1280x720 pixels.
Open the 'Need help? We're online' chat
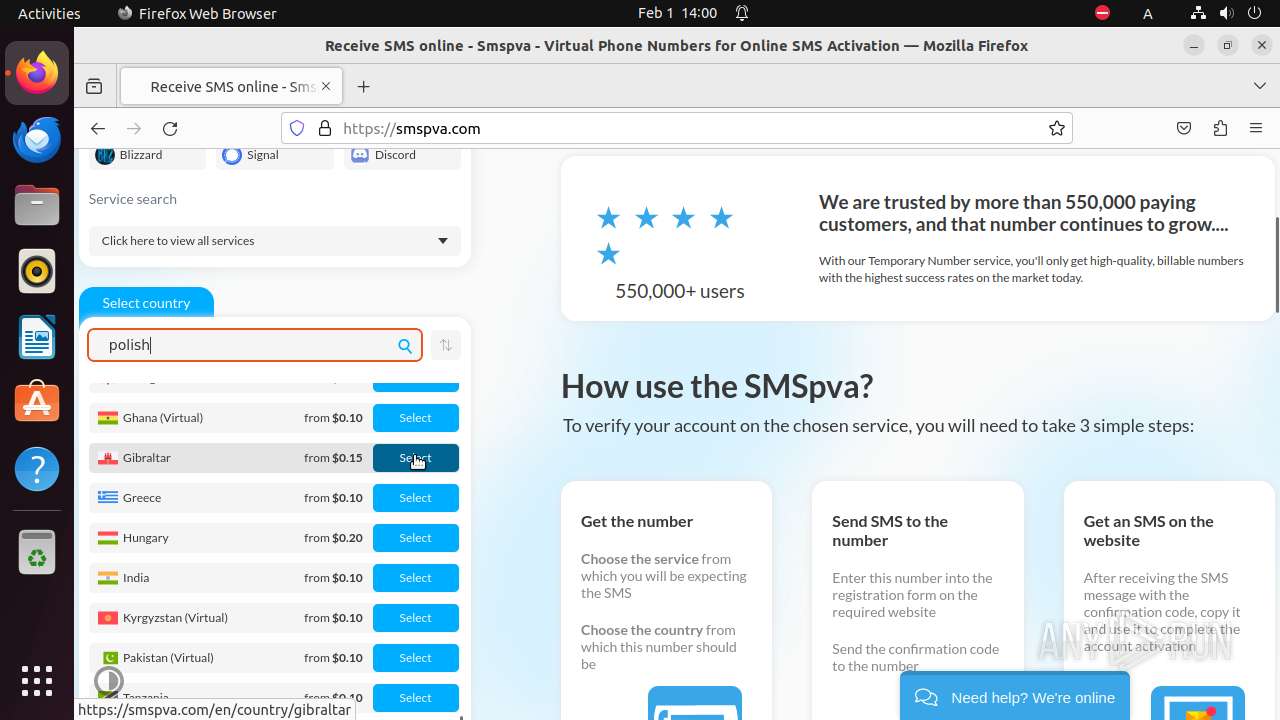click(x=1014, y=697)
